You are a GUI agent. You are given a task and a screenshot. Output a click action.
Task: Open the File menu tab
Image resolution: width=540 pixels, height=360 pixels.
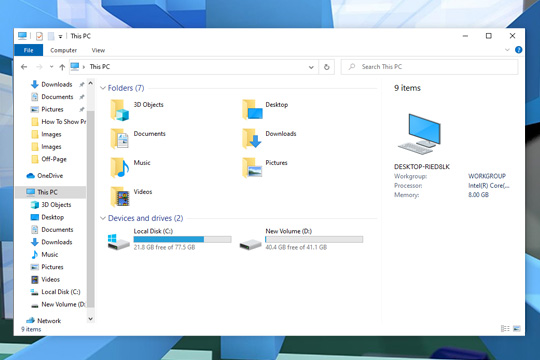29,50
